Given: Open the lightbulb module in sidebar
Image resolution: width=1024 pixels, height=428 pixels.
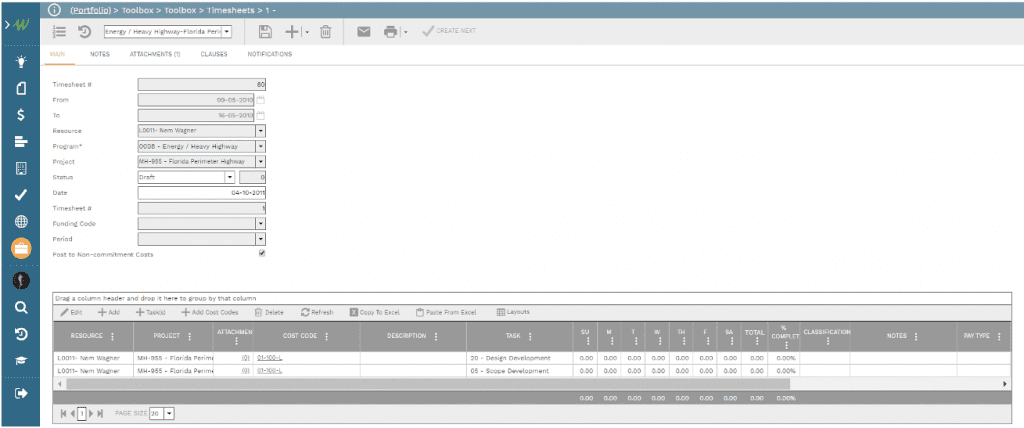Looking at the screenshot, I should 21,62.
